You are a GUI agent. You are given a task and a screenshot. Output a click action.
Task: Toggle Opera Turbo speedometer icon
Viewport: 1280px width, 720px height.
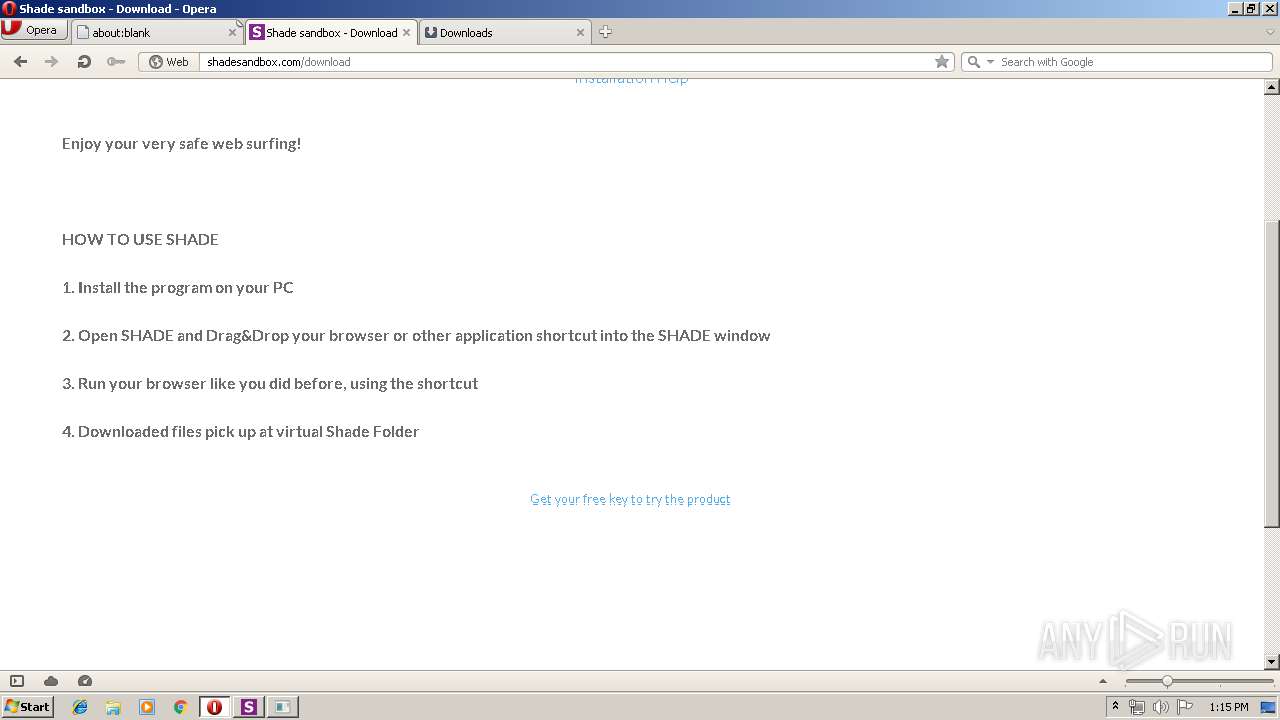tap(85, 681)
